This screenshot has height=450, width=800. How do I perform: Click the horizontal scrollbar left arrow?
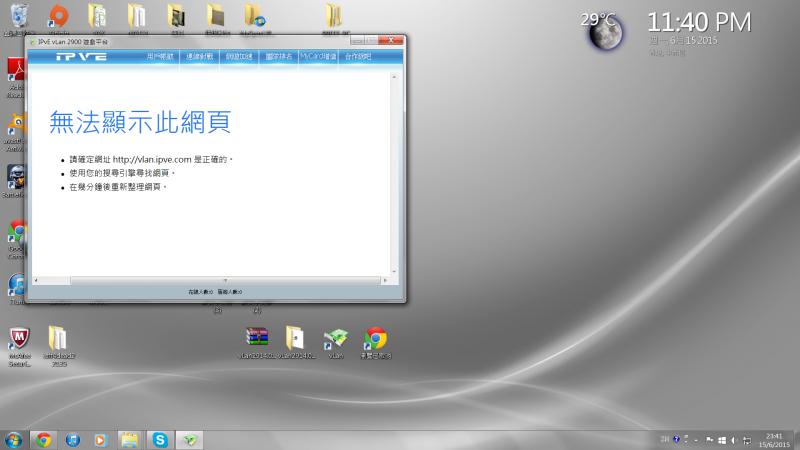point(36,281)
